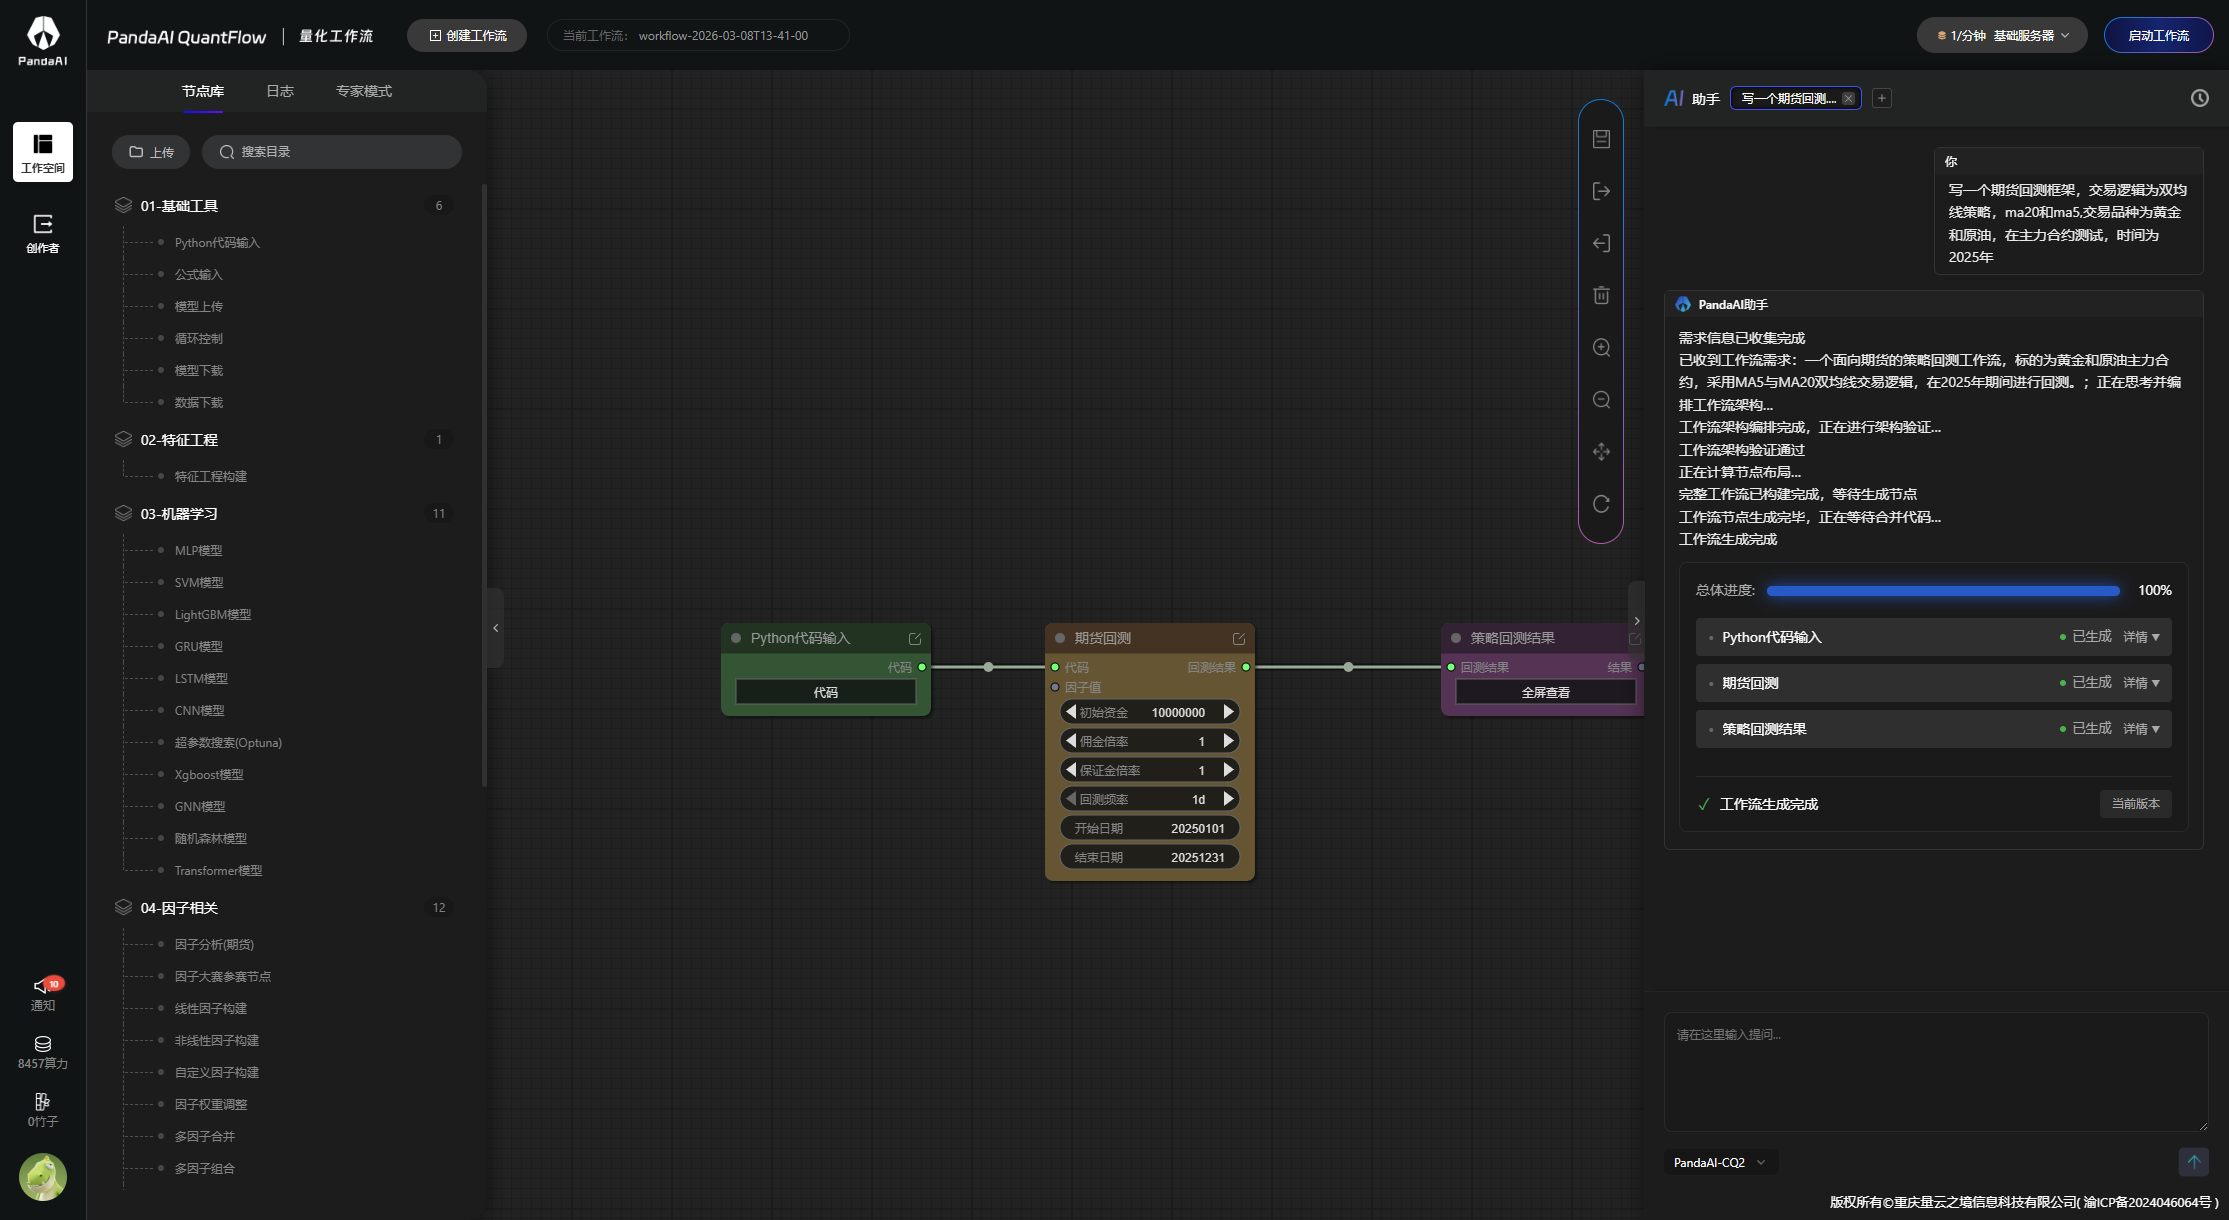Collapse the AI assistant panel with chevron
Viewport: 2229px width, 1220px height.
point(1636,620)
